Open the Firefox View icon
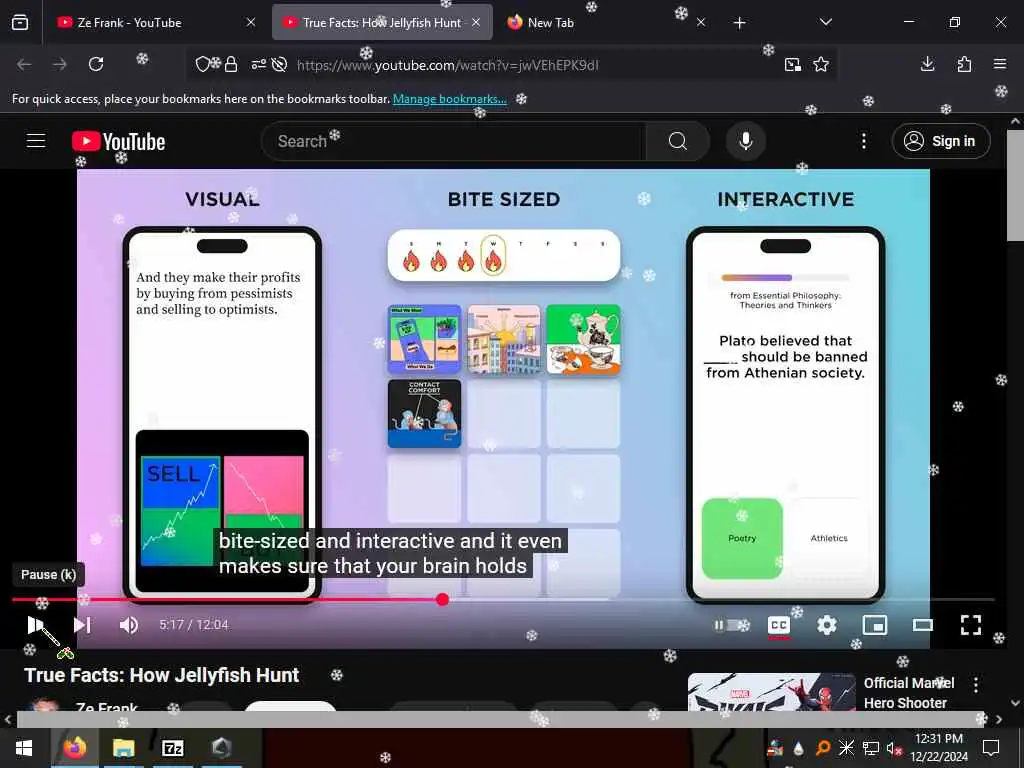 tap(20, 22)
